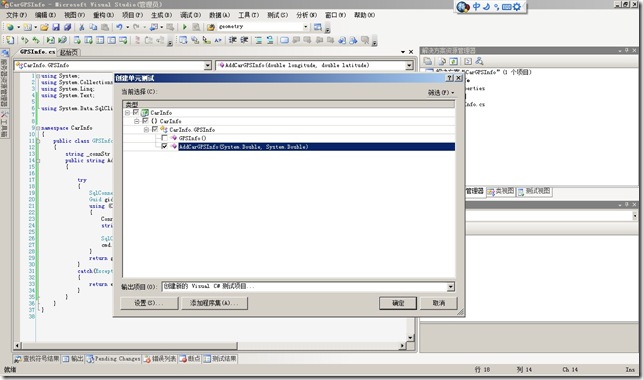Click IME soft keyboard icon in language bar

(506, 7)
